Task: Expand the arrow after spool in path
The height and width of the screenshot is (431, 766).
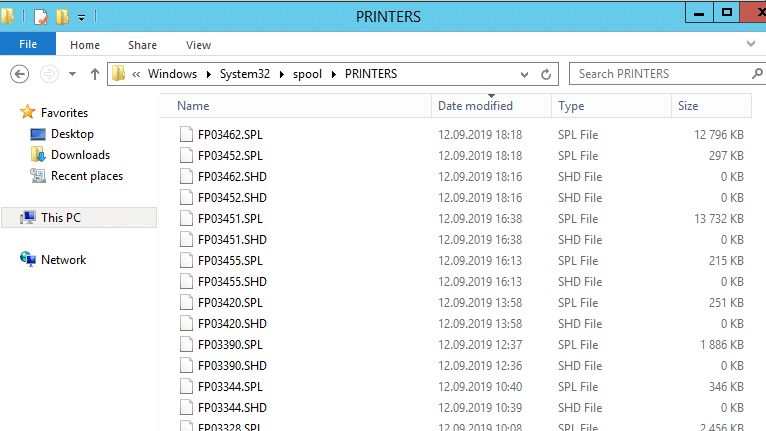Action: (x=334, y=74)
